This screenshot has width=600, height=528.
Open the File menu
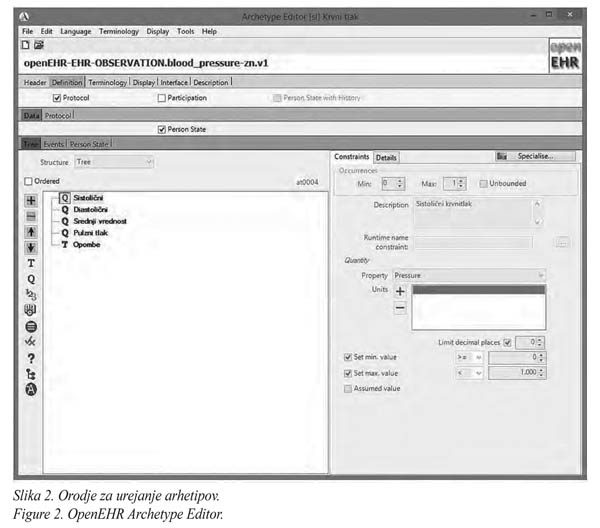(27, 31)
